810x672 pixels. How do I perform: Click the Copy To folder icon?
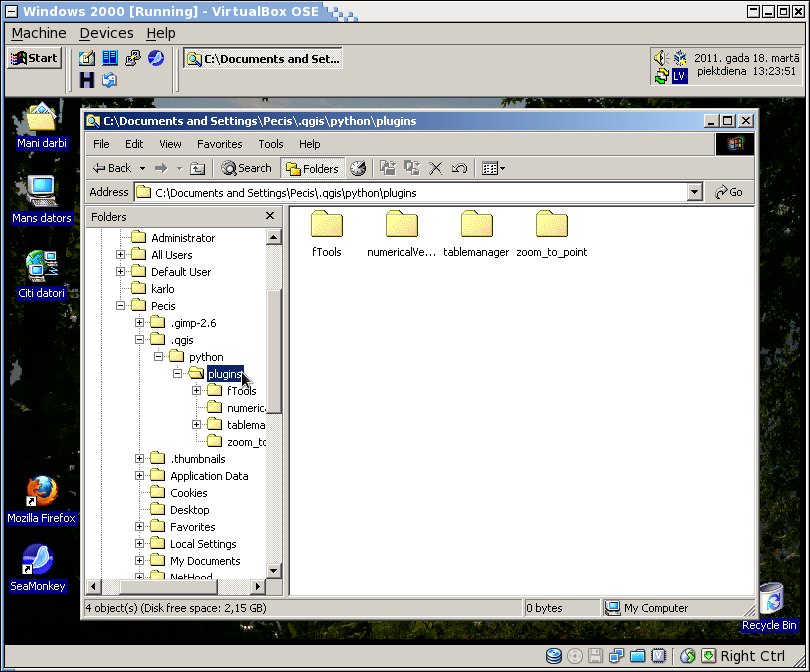(412, 168)
